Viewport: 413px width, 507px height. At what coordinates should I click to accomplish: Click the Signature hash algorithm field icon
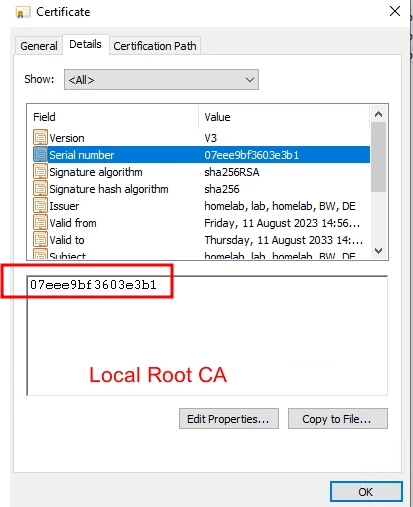(x=40, y=189)
